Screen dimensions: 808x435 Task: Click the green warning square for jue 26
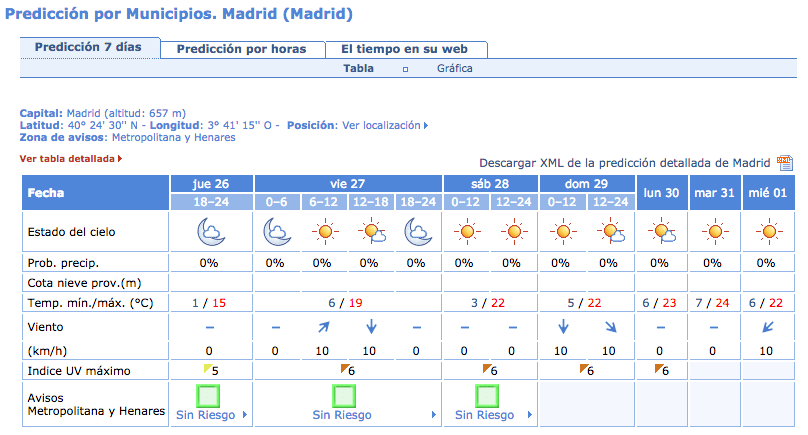coord(208,396)
